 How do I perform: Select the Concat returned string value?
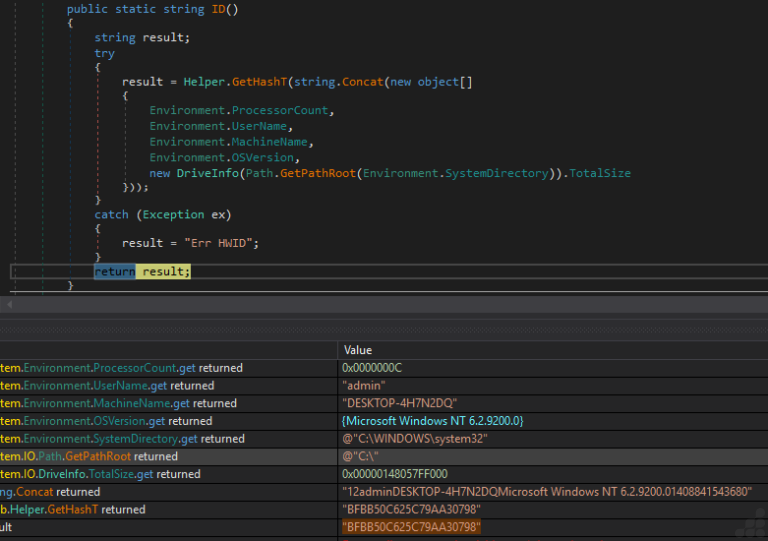coord(547,492)
